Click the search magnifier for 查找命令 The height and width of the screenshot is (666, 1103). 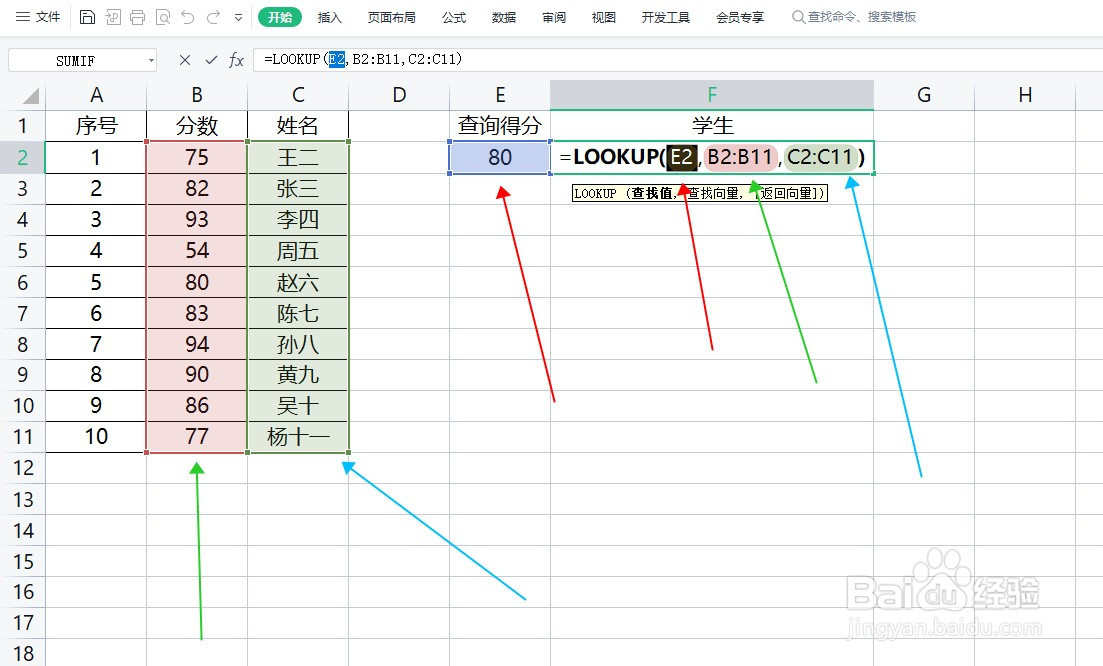[x=797, y=16]
